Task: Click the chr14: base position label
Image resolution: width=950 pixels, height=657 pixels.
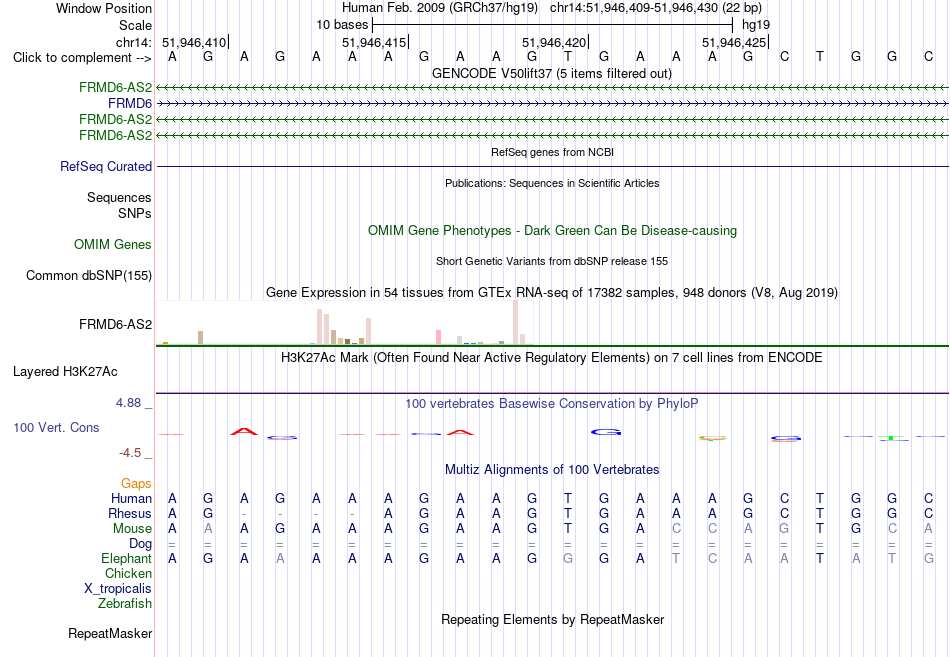Action: 133,42
